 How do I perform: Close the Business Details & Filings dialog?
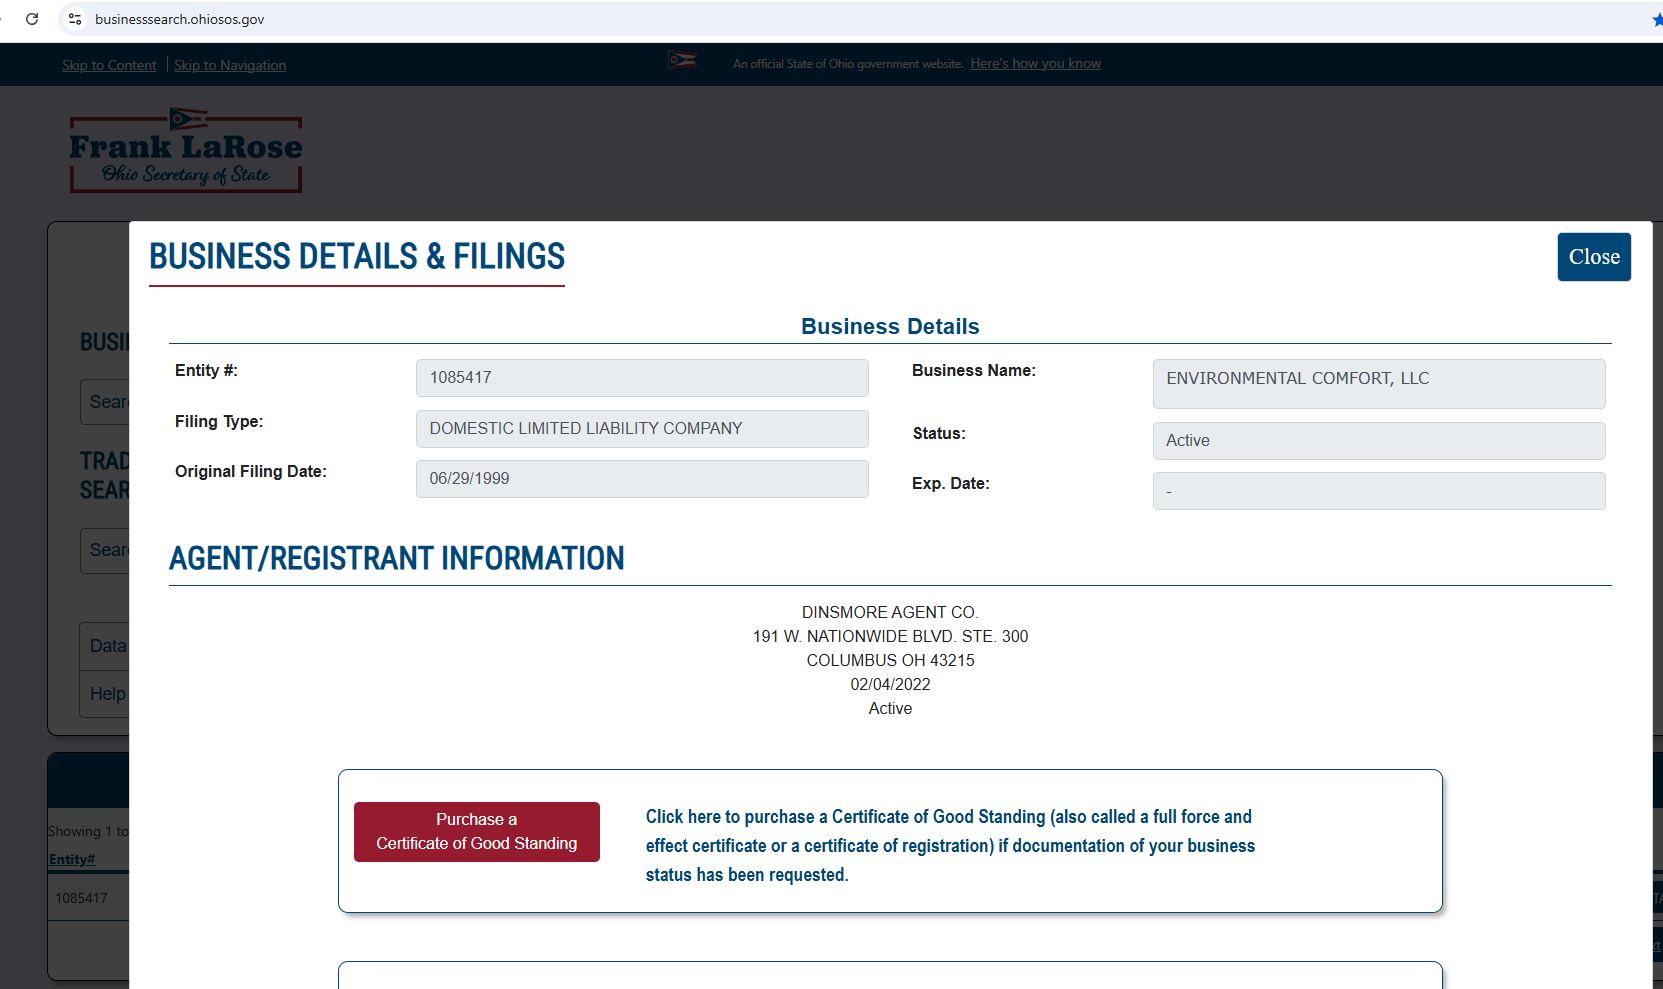tap(1593, 257)
